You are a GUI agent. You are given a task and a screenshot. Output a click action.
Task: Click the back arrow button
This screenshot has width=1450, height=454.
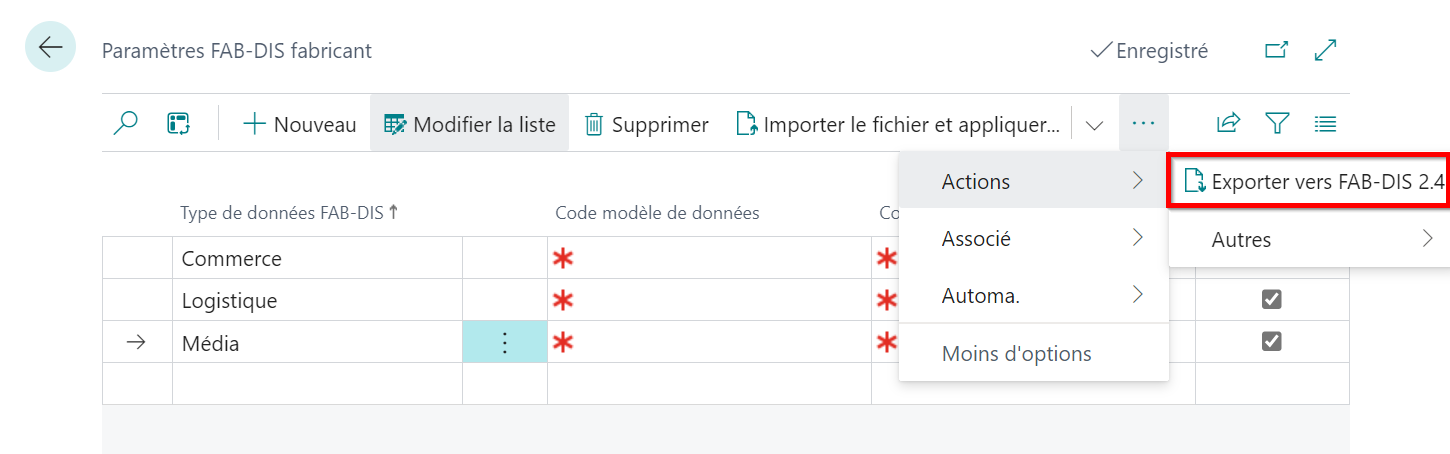click(50, 47)
